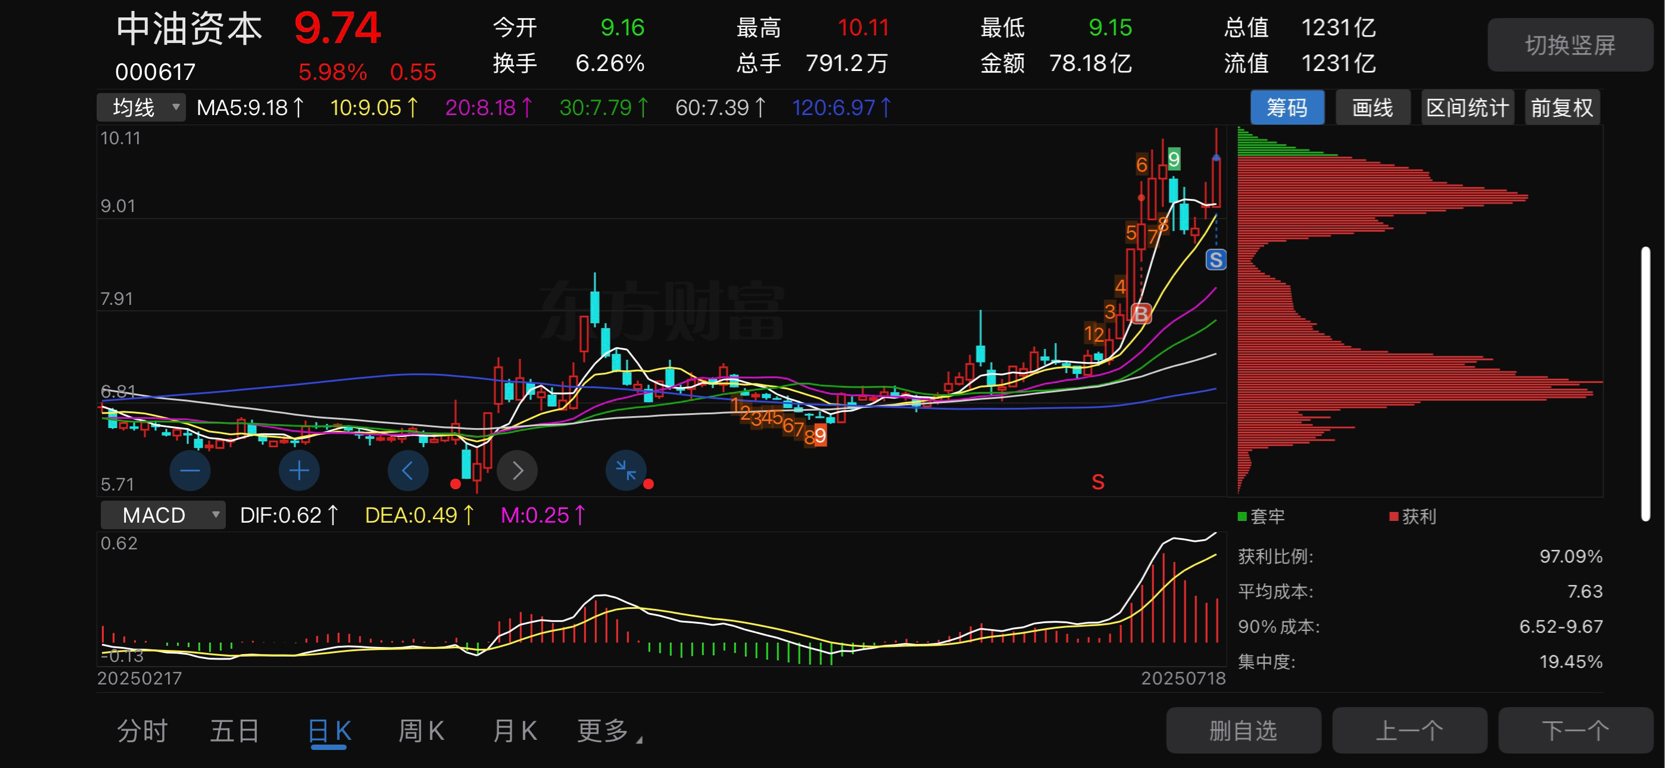Open the MACD indicator dropdown
Screen dimensions: 1665x768
click(162, 515)
